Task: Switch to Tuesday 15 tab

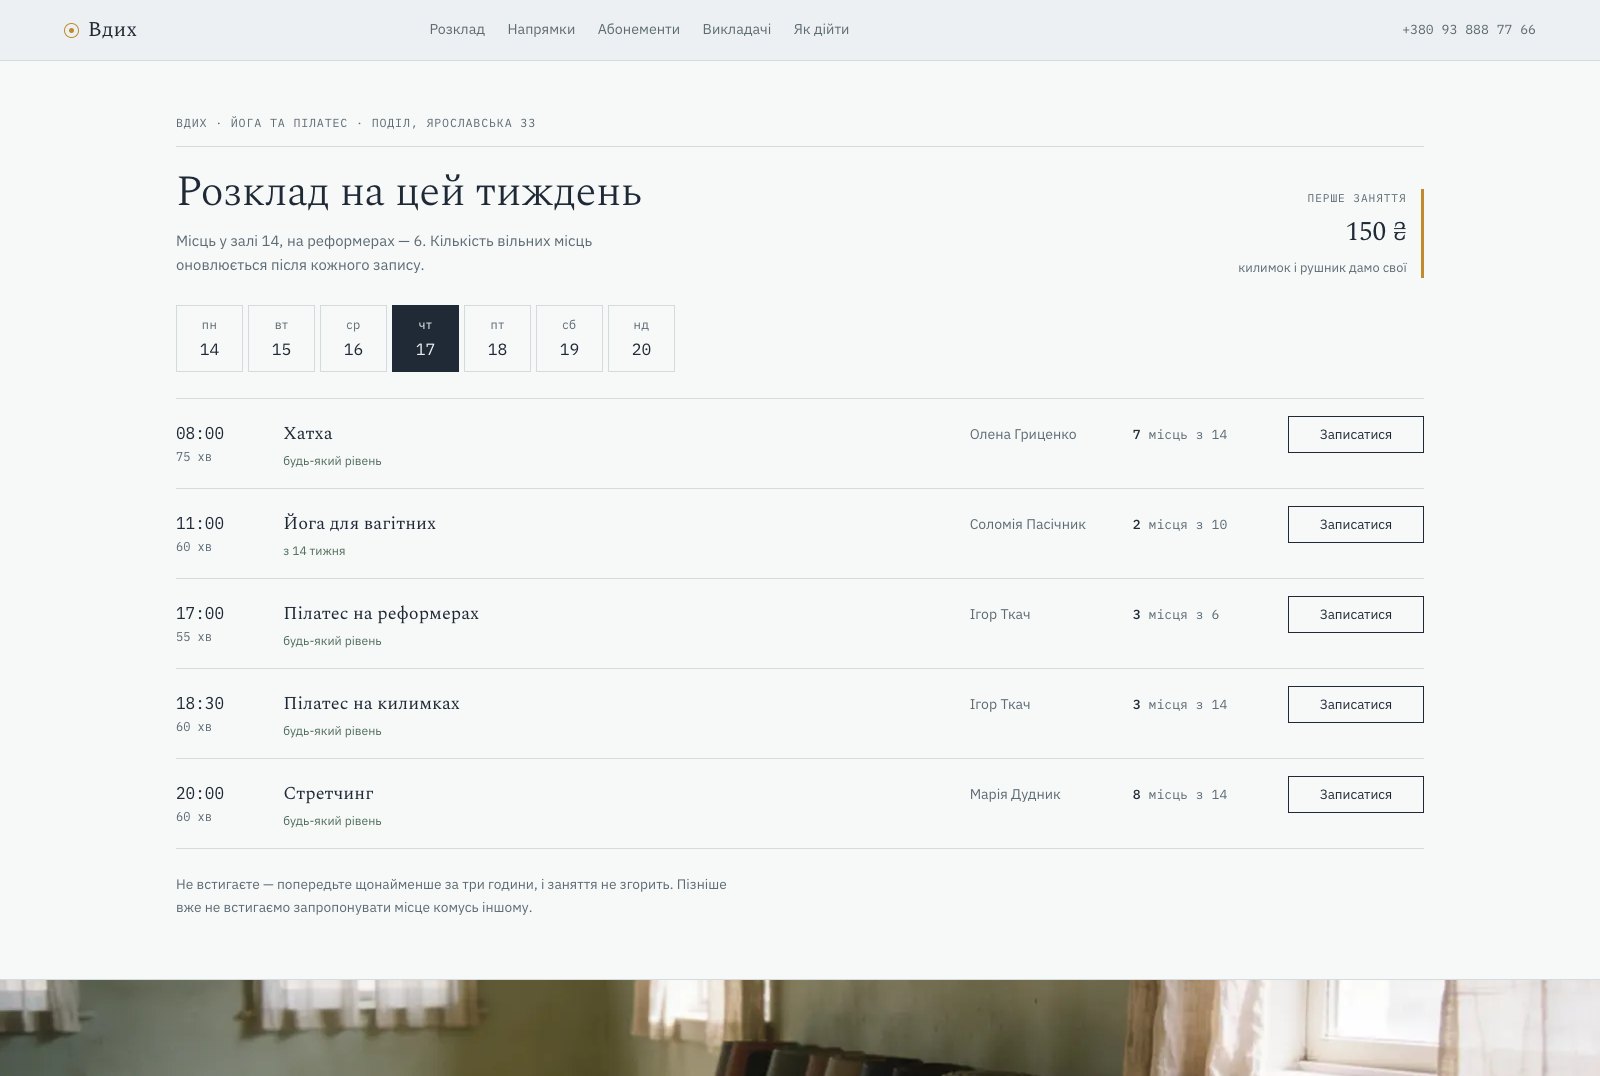Action: [281, 338]
